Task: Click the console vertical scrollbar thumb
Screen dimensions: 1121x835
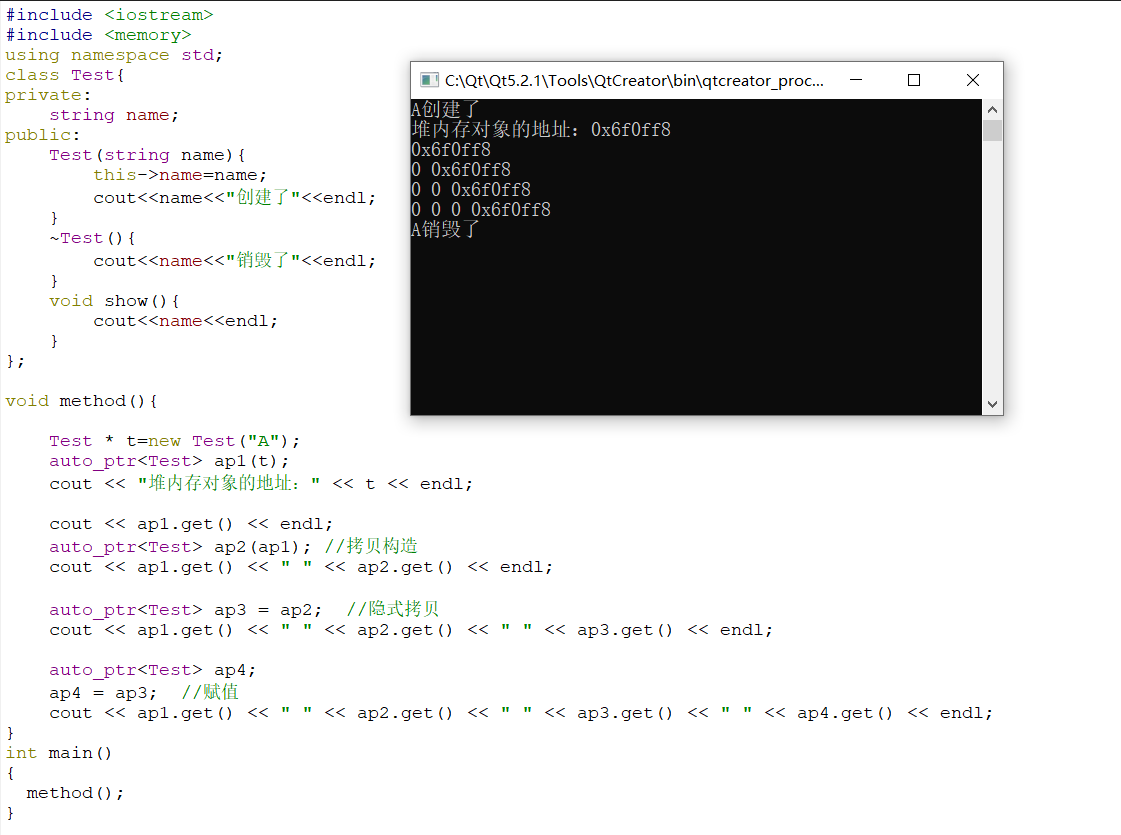Action: click(x=992, y=131)
